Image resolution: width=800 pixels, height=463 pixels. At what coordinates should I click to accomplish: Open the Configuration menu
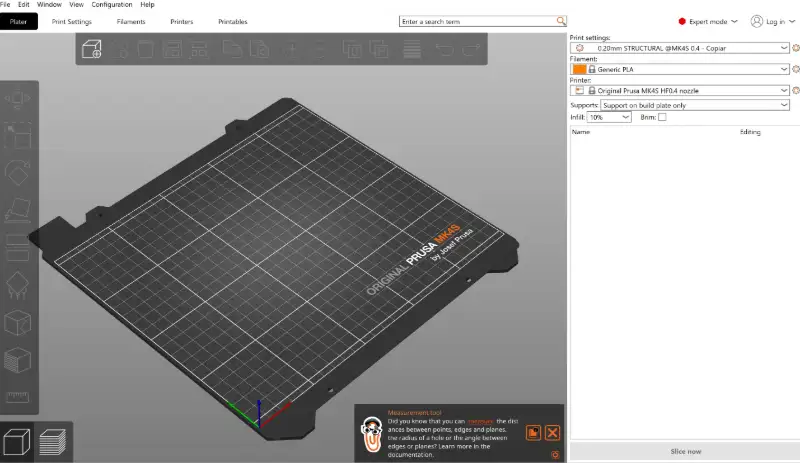(x=112, y=5)
